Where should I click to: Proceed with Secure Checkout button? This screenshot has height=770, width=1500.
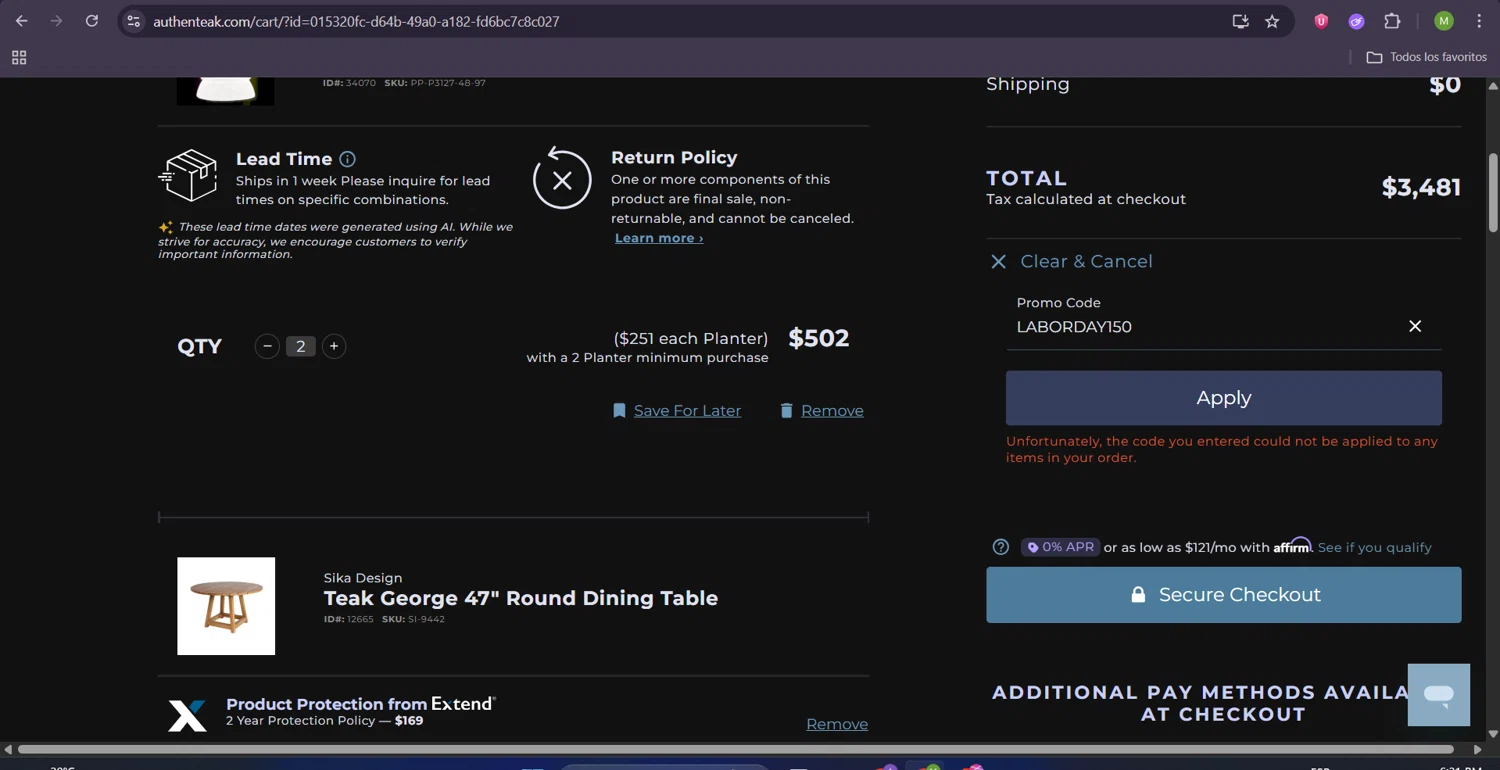pos(1224,595)
